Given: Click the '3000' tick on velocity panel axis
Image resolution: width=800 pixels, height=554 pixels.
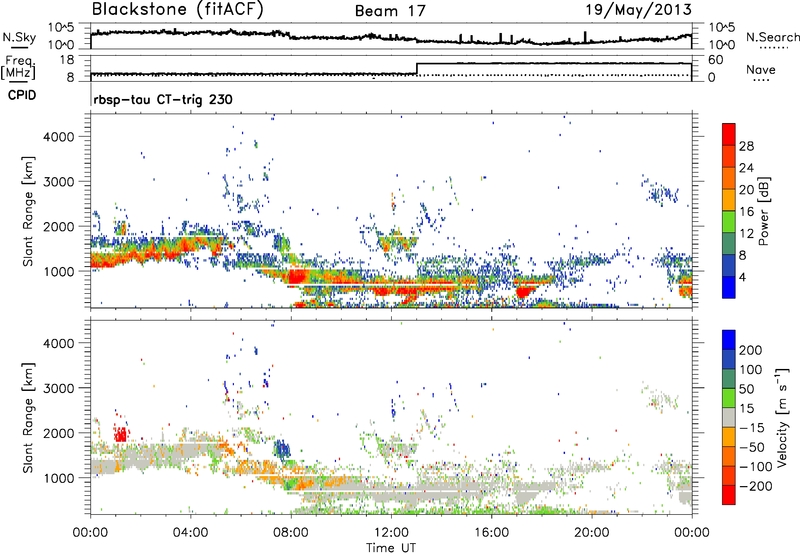Looking at the screenshot, I should 59,388.
